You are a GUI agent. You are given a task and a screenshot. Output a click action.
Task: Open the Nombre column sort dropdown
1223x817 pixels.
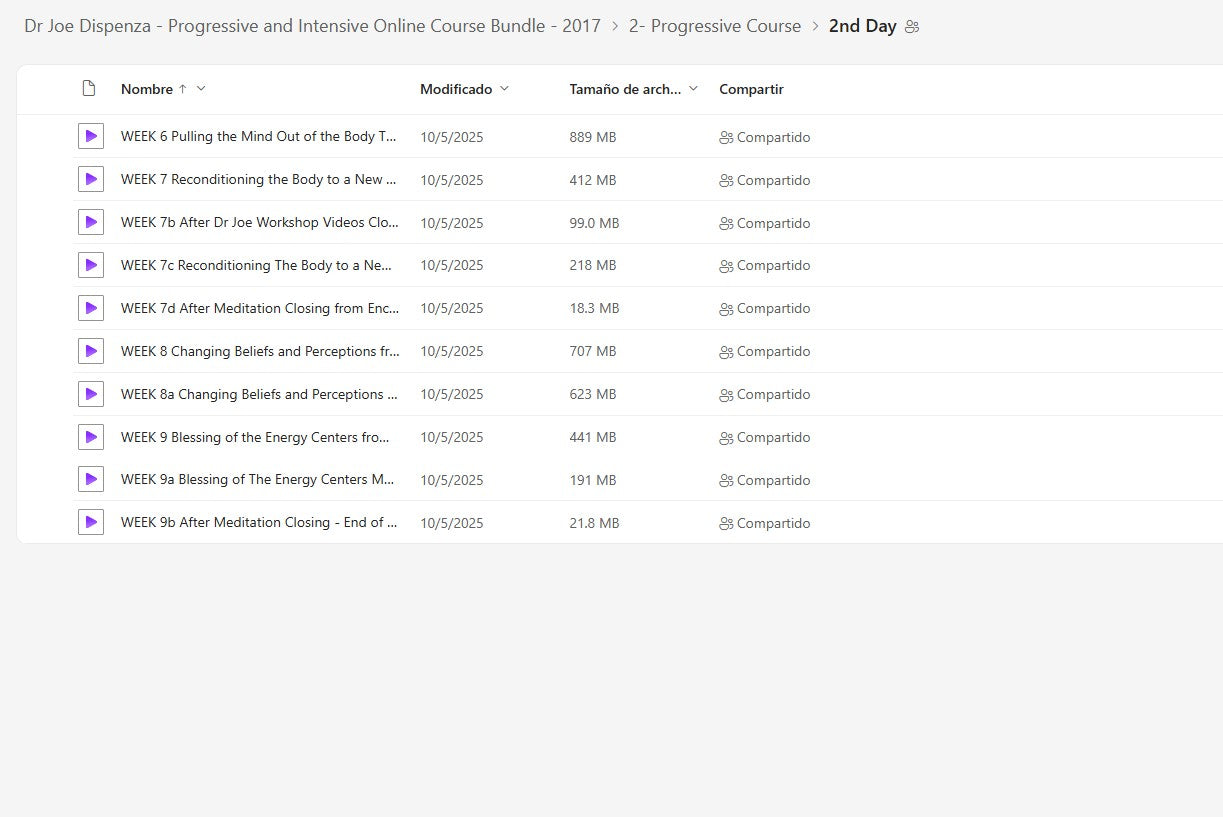point(201,89)
